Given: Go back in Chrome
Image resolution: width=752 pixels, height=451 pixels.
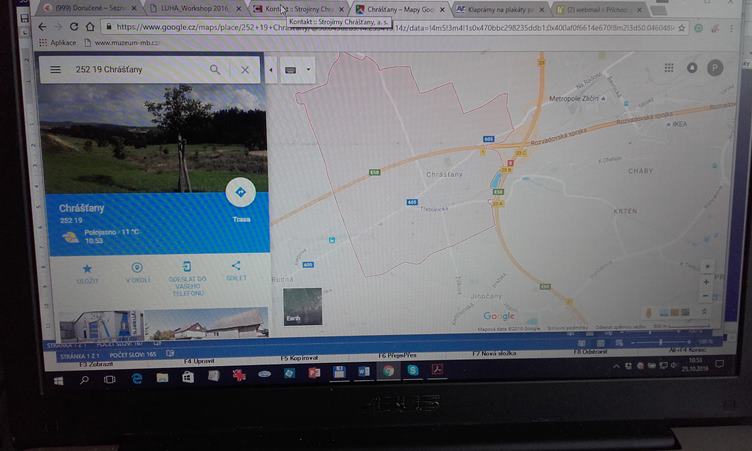Looking at the screenshot, I should pyautogui.click(x=42, y=27).
